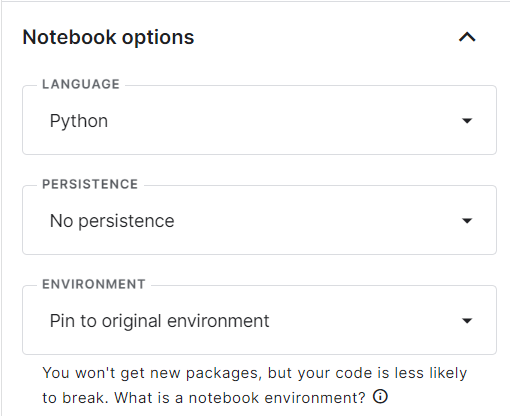Select the Persistence combo box
This screenshot has width=510, height=416.
pyautogui.click(x=259, y=220)
